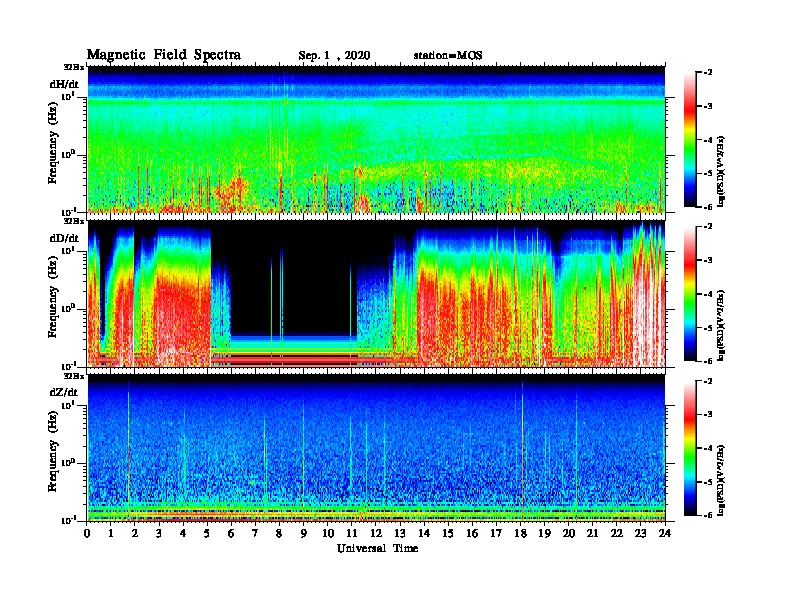Click the dH/dt spectrogram plot area

click(376, 139)
